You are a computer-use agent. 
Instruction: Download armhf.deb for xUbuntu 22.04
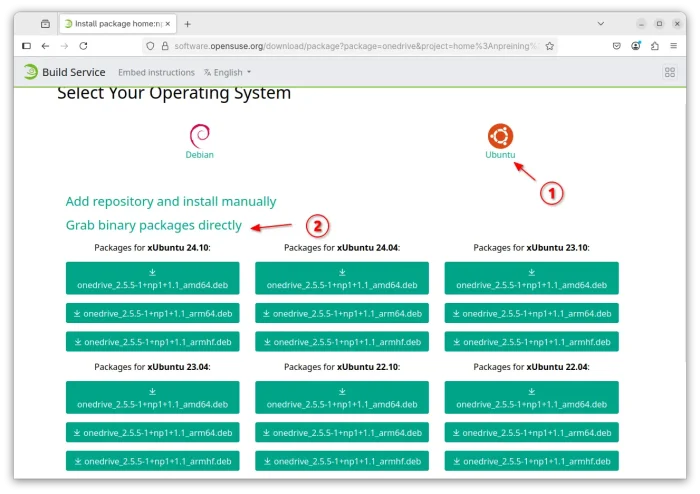pyautogui.click(x=531, y=461)
